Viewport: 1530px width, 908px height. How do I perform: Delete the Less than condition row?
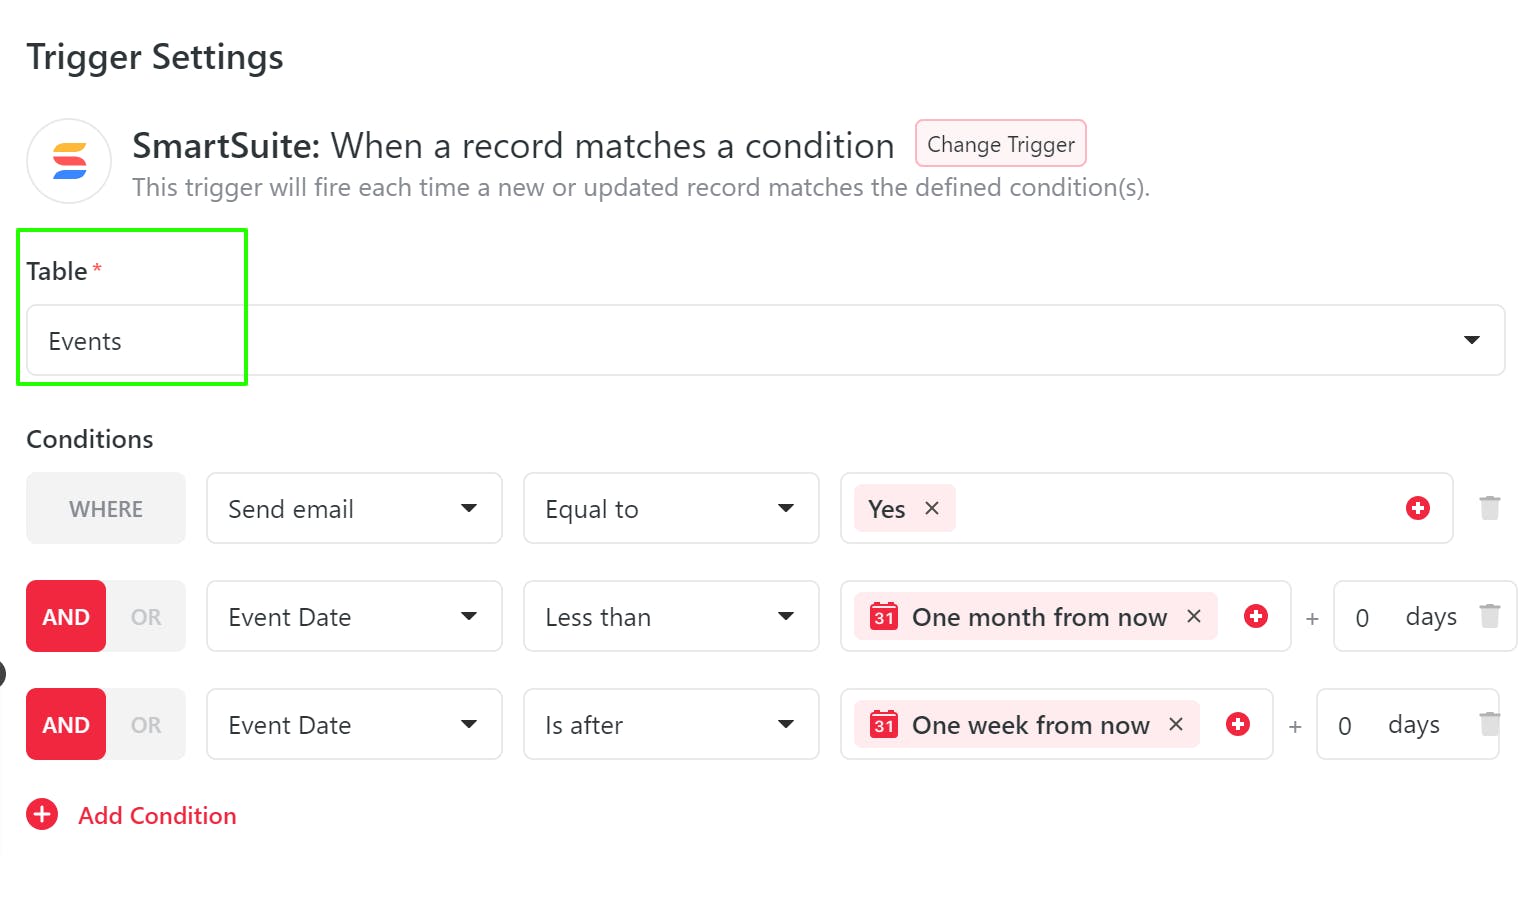tap(1489, 616)
